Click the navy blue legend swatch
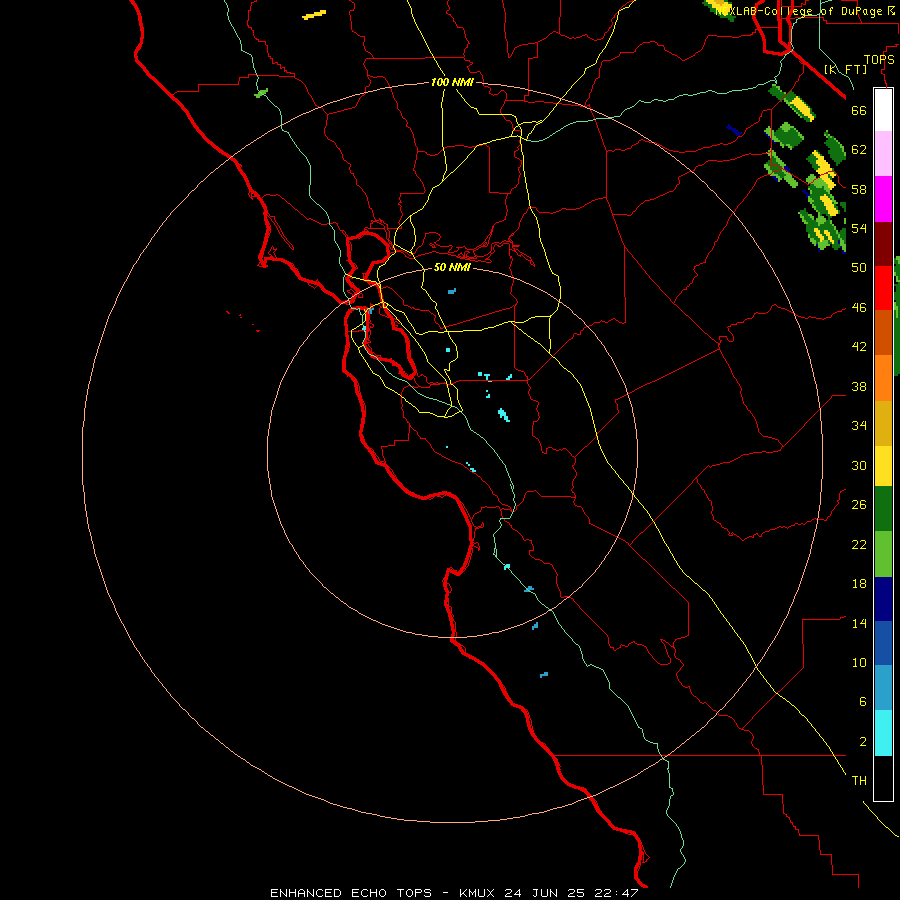The width and height of the screenshot is (900, 900). 883,599
